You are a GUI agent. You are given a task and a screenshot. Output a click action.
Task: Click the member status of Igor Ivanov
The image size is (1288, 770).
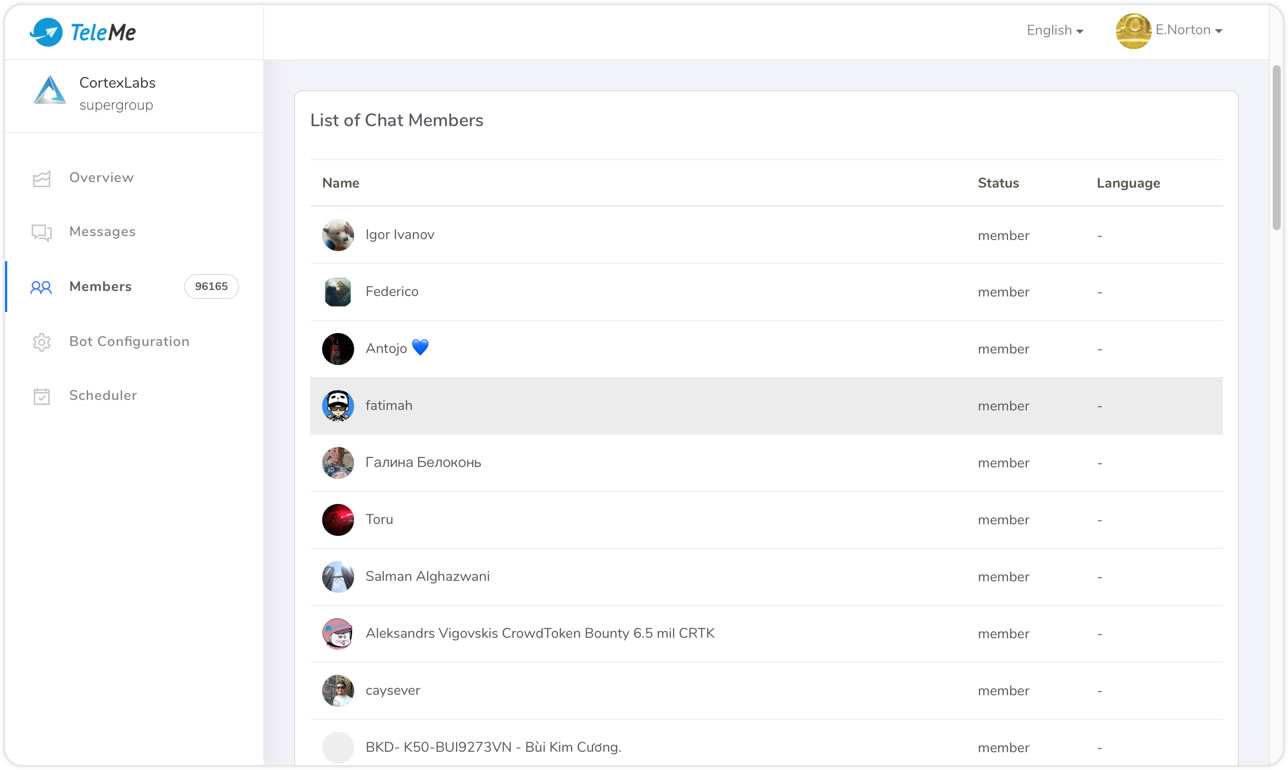point(1003,236)
